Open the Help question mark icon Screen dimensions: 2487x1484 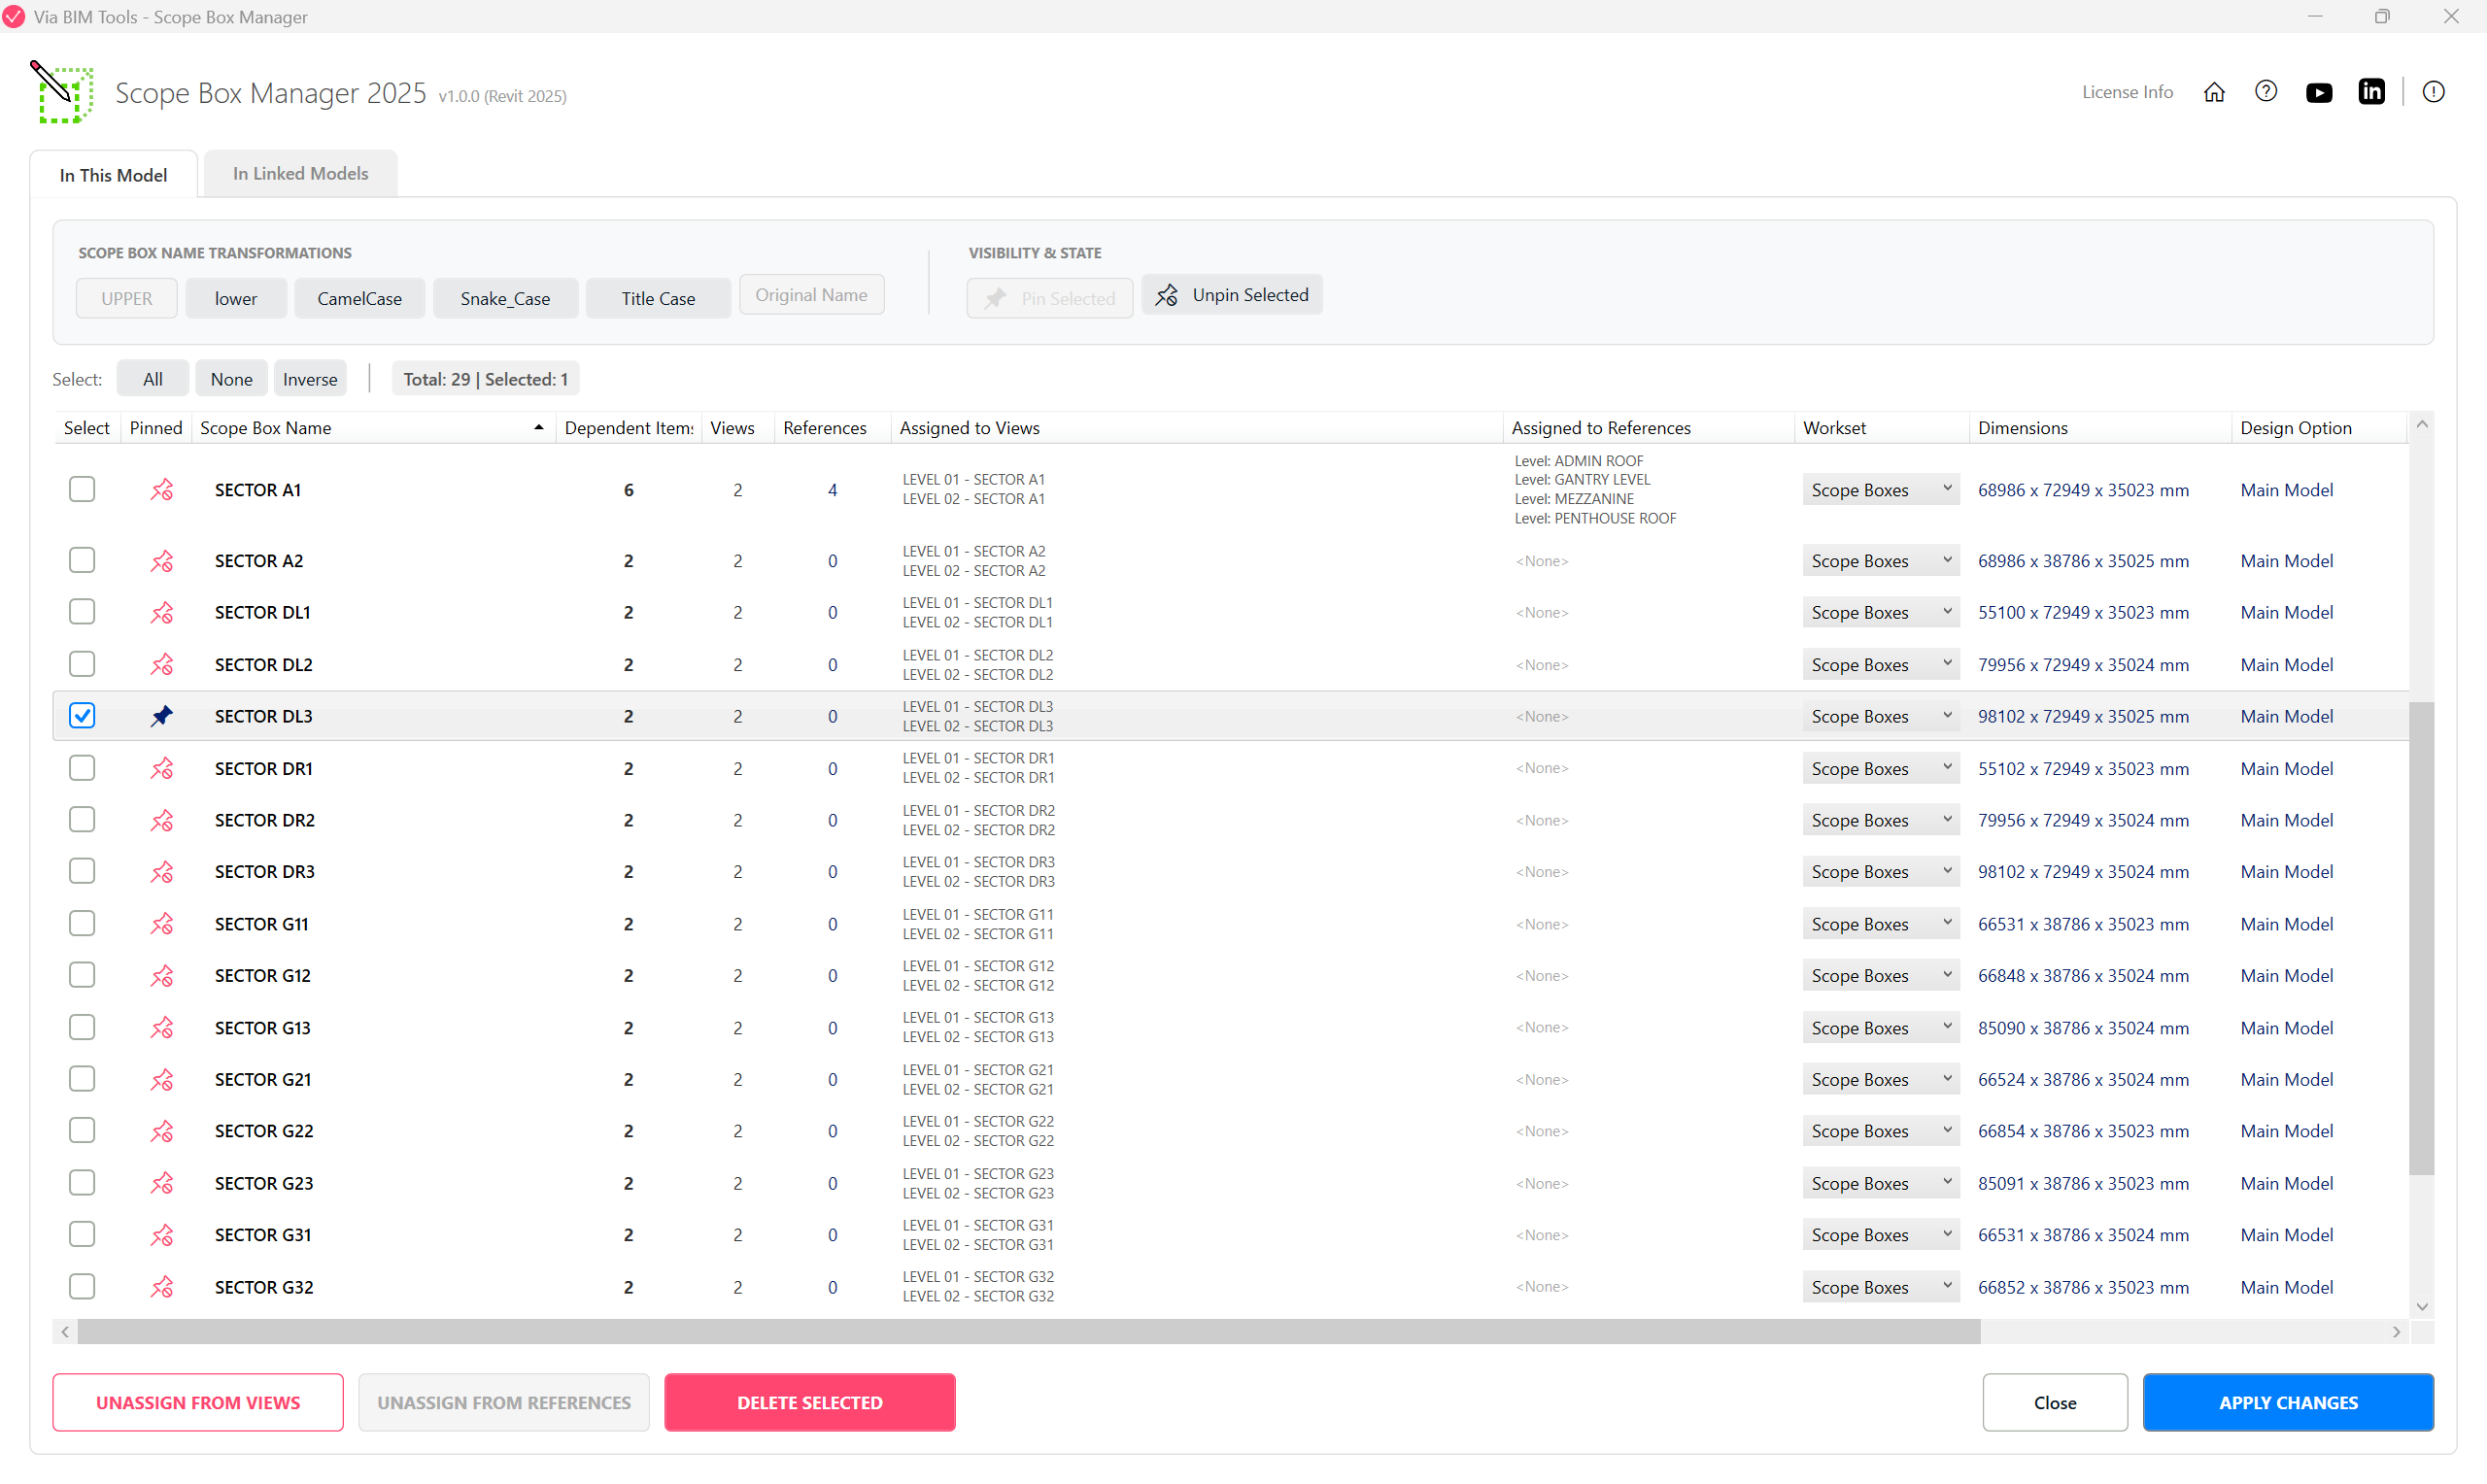2266,92
